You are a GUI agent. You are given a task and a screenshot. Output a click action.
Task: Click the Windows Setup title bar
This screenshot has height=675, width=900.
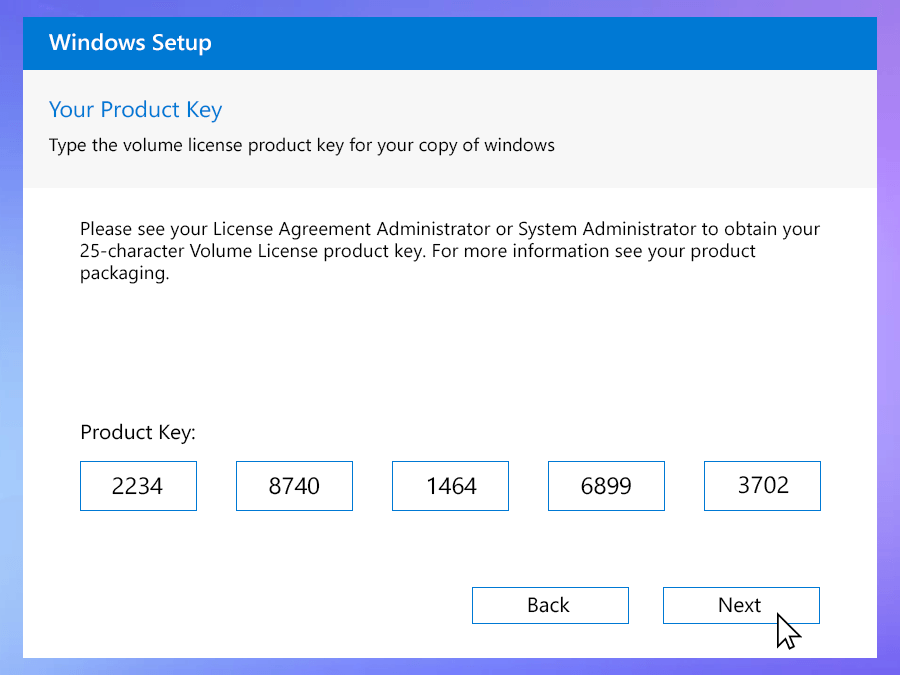(450, 43)
